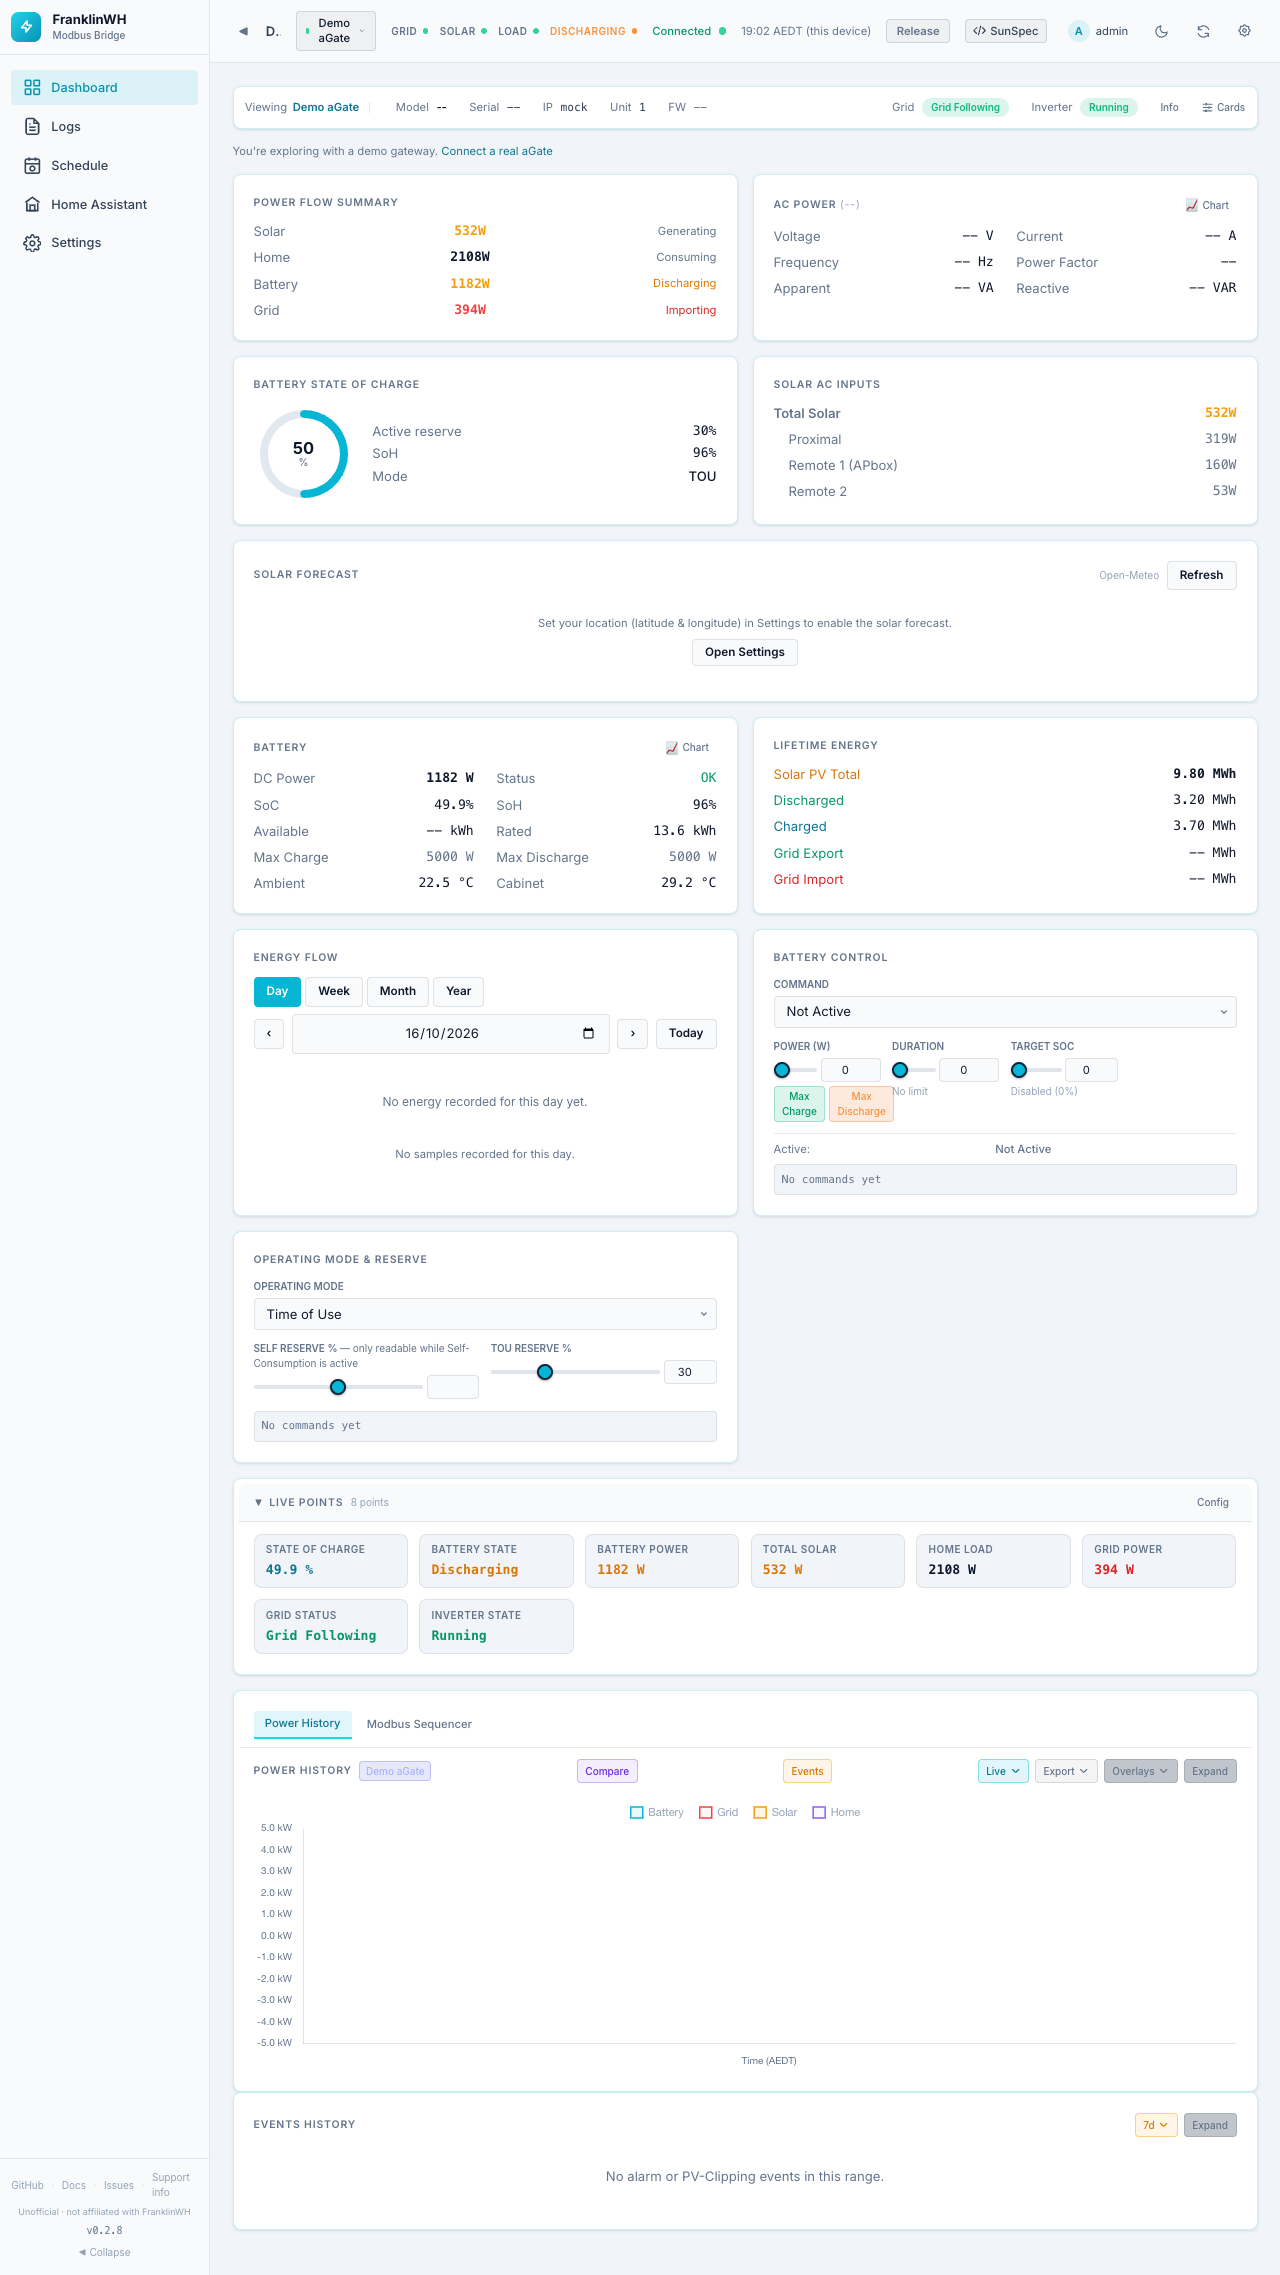
Task: Open Home Assistant integration page
Action: [x=104, y=204]
